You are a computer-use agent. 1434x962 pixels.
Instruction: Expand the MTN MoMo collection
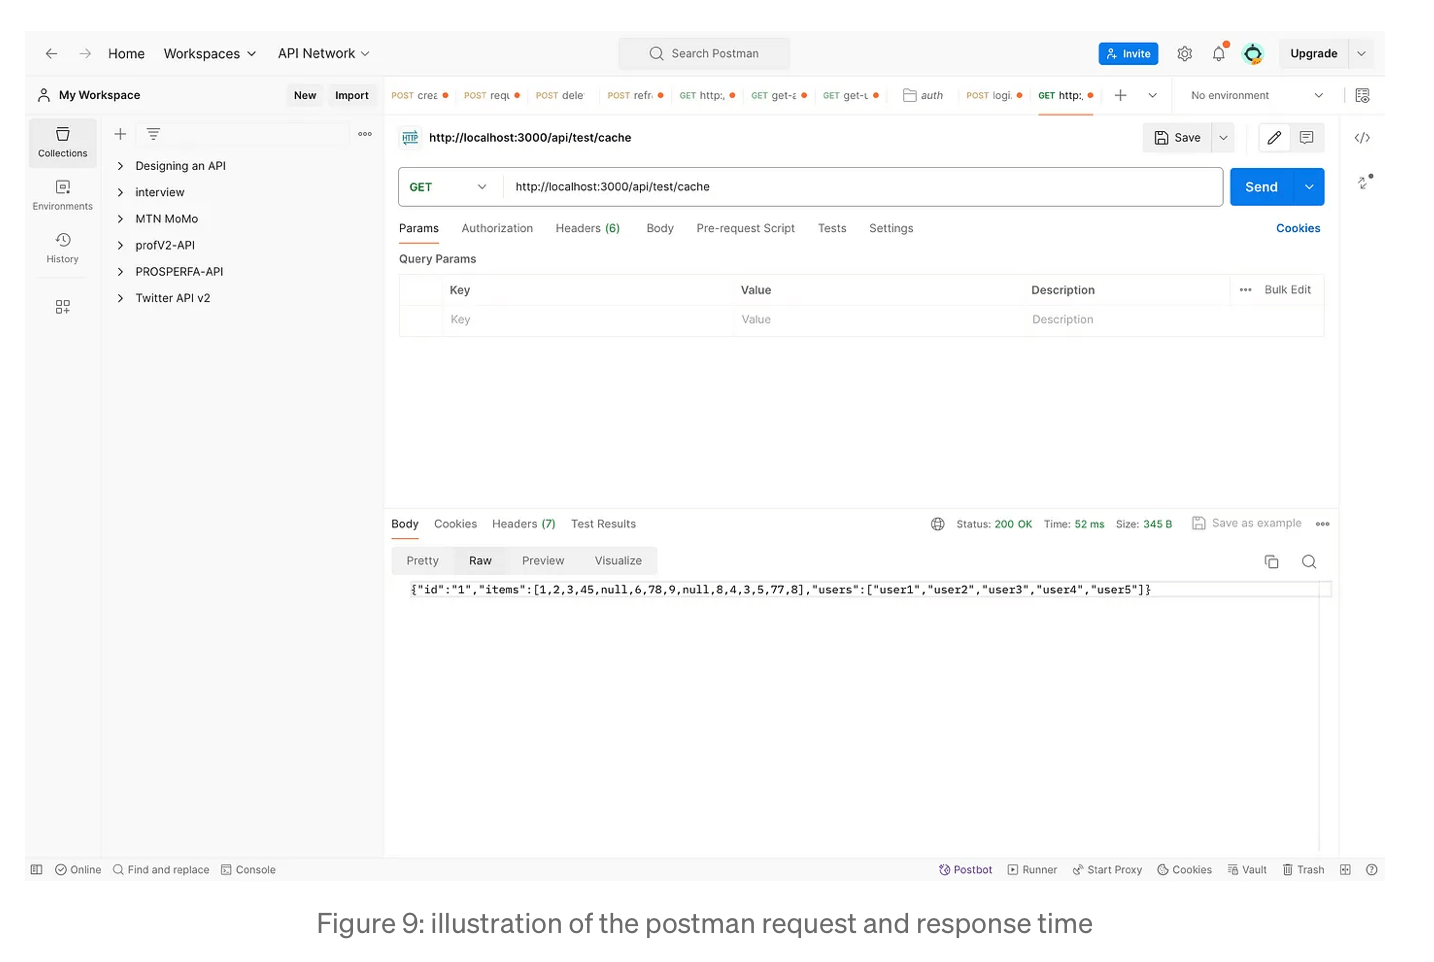[120, 219]
